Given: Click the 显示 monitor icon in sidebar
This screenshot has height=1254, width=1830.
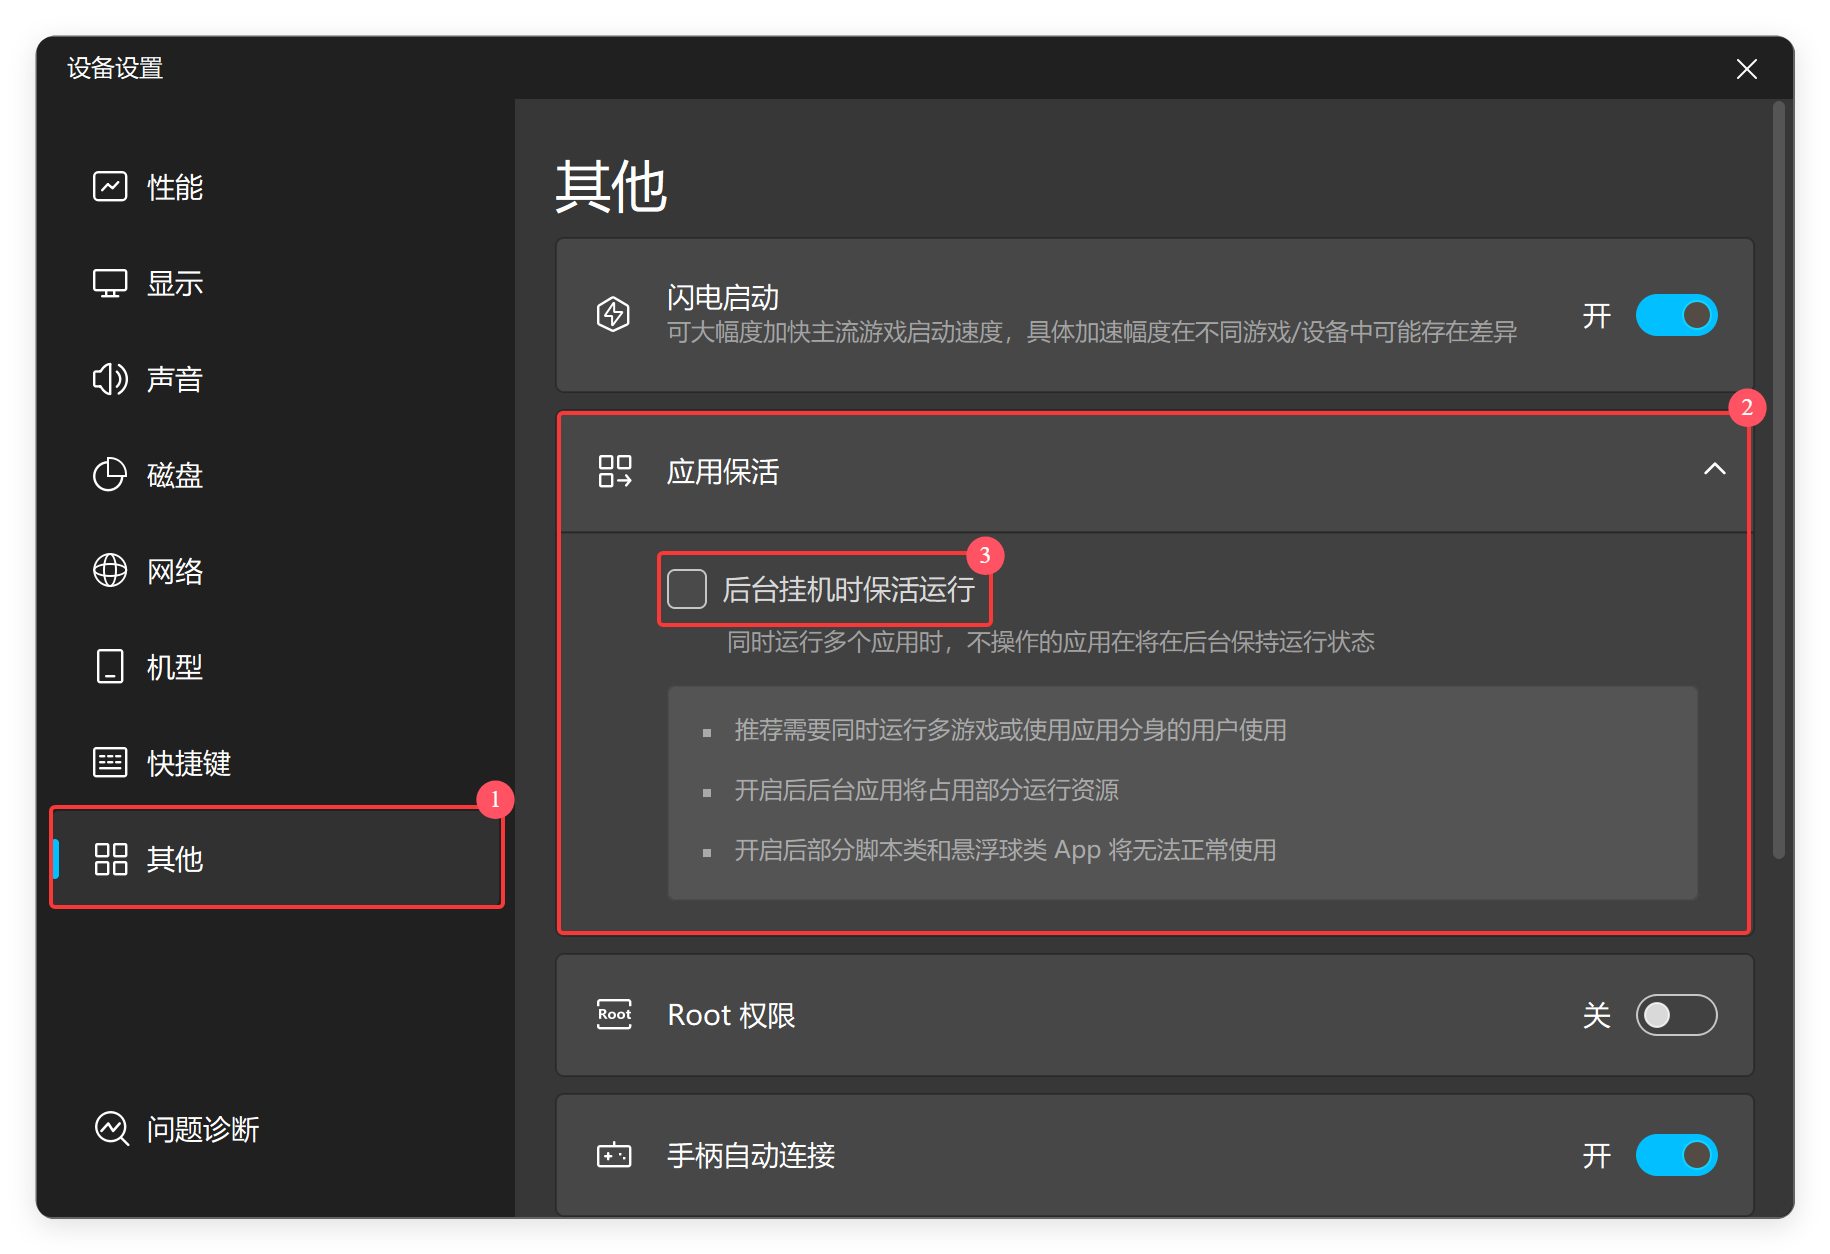Looking at the screenshot, I should [110, 283].
